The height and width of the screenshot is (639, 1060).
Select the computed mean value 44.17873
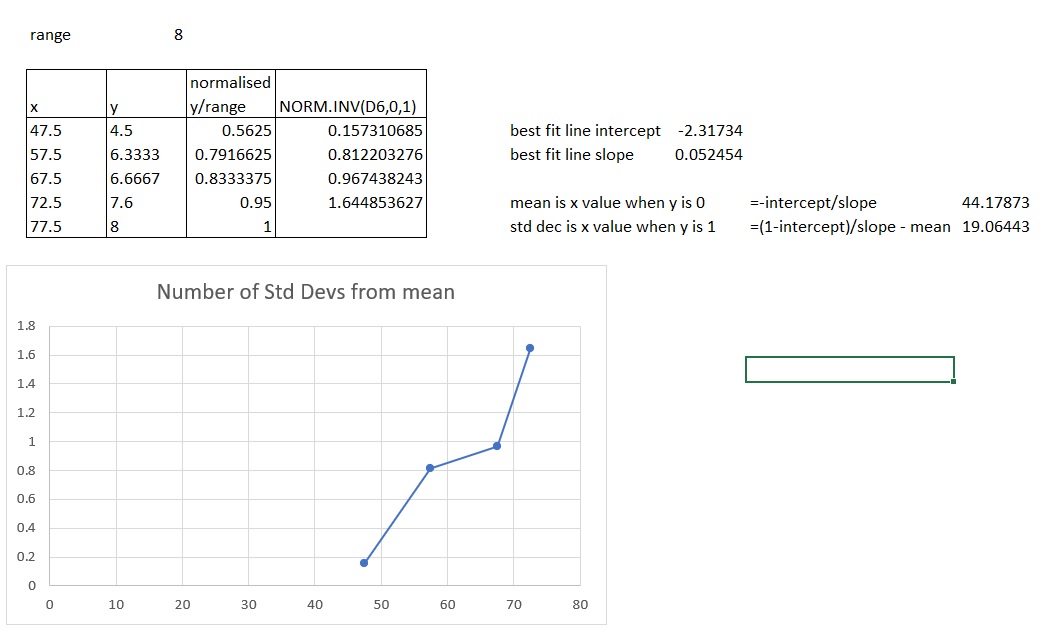tap(995, 202)
